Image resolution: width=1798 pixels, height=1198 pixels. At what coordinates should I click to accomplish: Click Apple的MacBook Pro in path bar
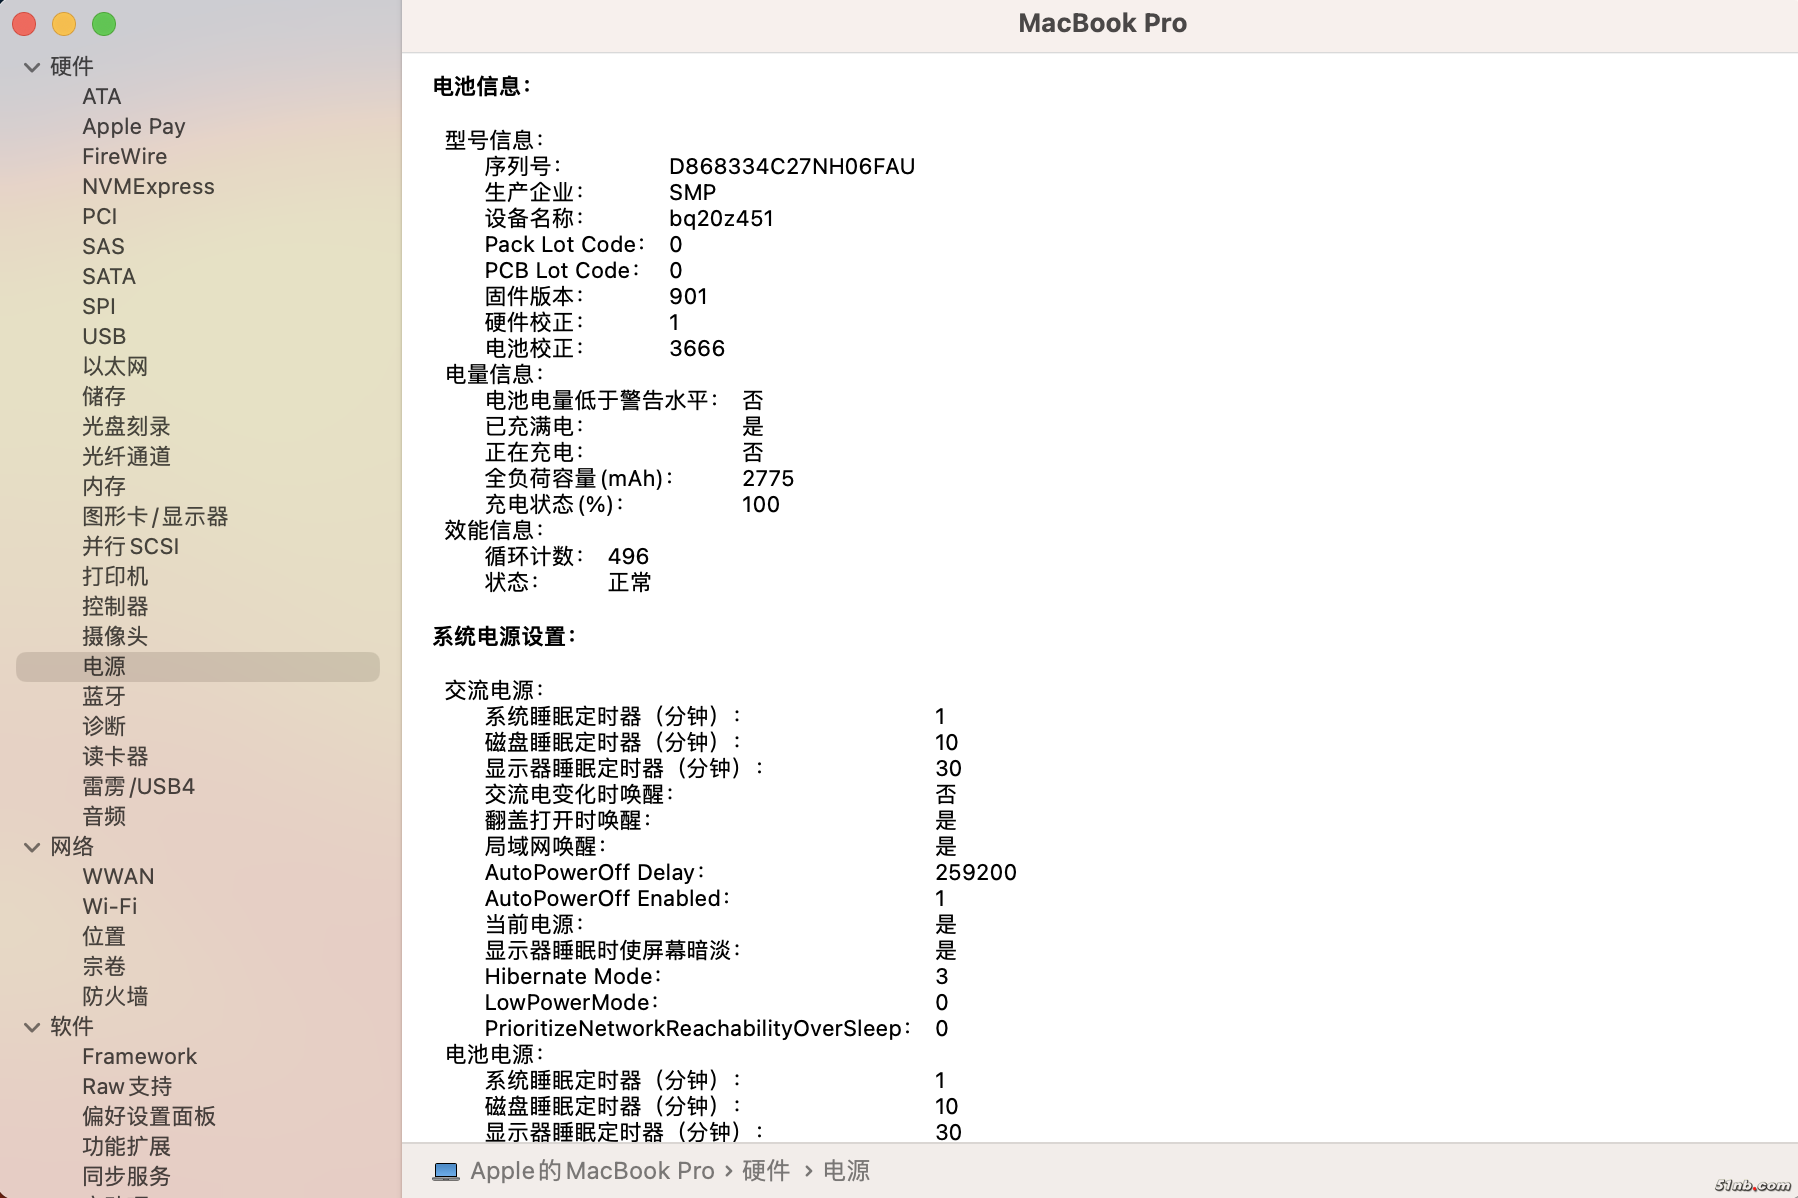pos(592,1171)
